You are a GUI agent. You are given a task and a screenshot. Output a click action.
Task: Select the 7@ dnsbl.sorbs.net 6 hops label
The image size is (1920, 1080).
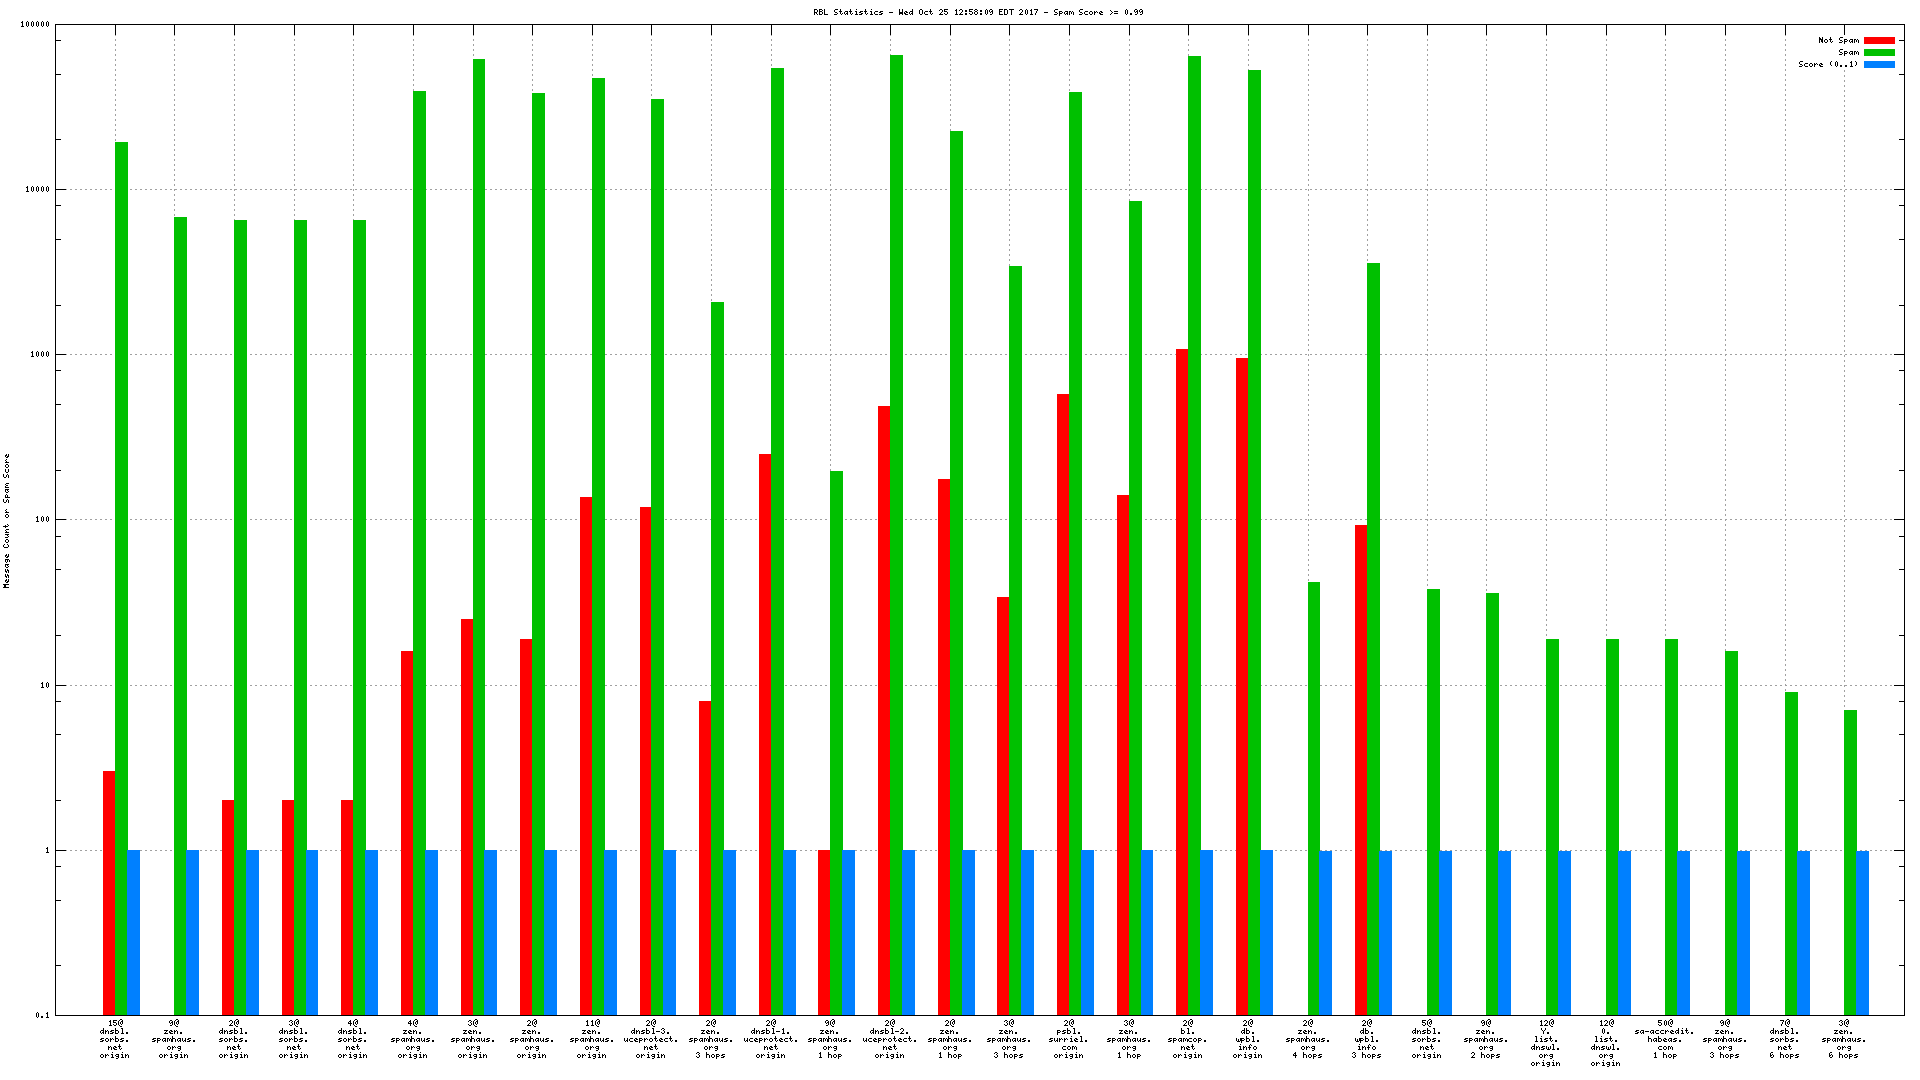[x=1784, y=1039]
